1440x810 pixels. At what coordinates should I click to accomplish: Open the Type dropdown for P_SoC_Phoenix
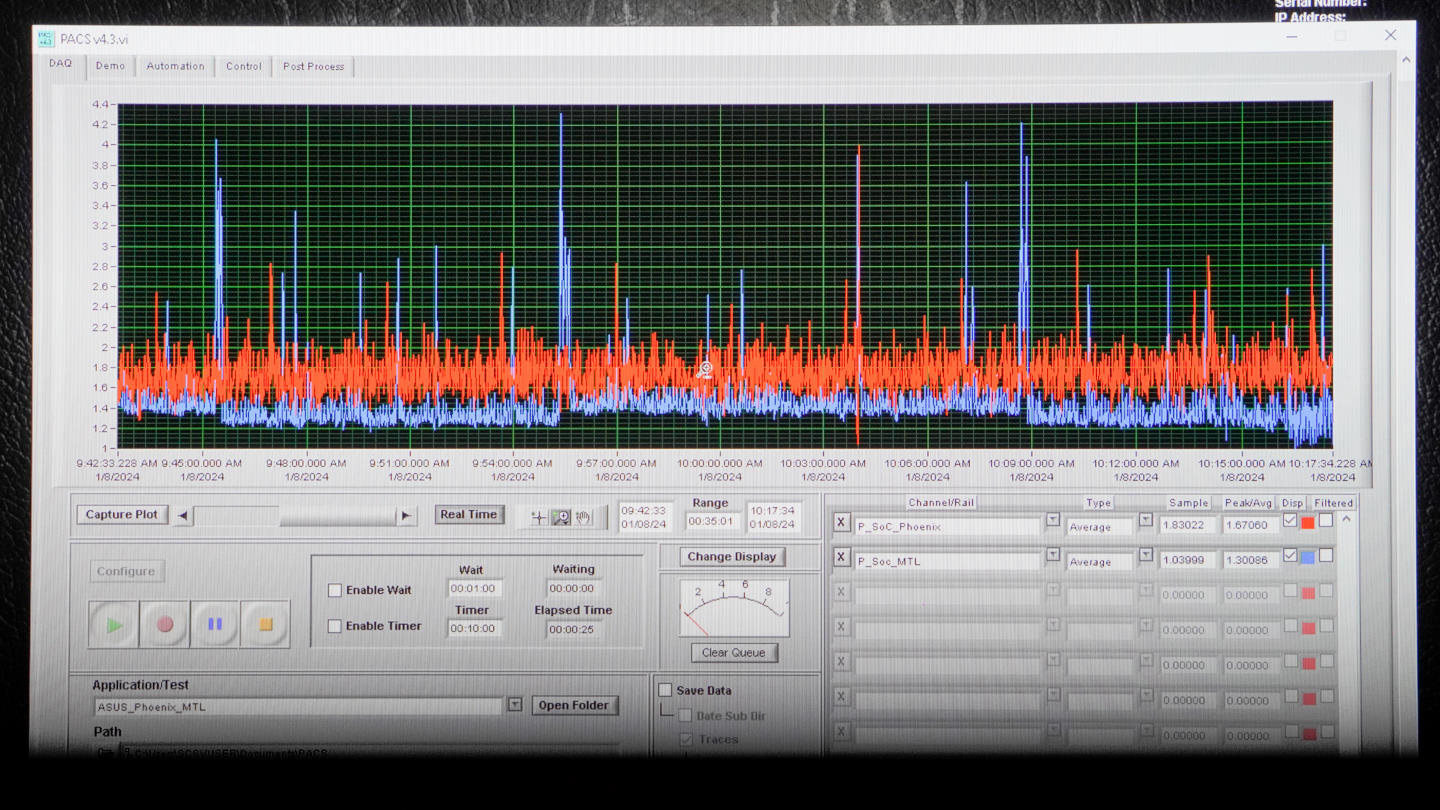1146,520
